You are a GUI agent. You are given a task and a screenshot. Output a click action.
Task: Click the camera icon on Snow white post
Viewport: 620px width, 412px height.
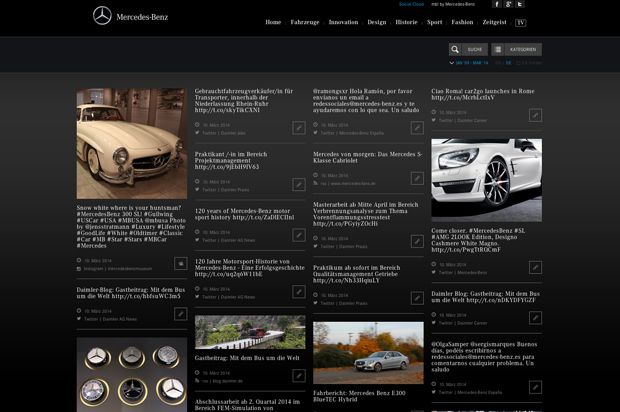tap(181, 263)
